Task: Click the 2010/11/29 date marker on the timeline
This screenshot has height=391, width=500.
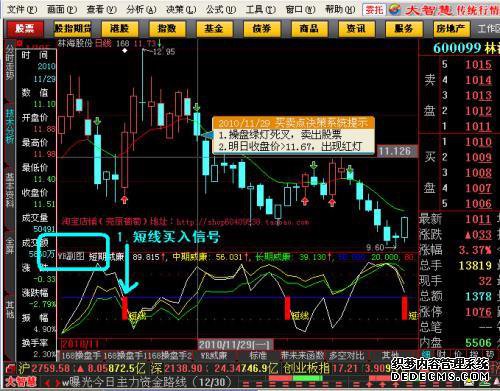Action: (236, 344)
